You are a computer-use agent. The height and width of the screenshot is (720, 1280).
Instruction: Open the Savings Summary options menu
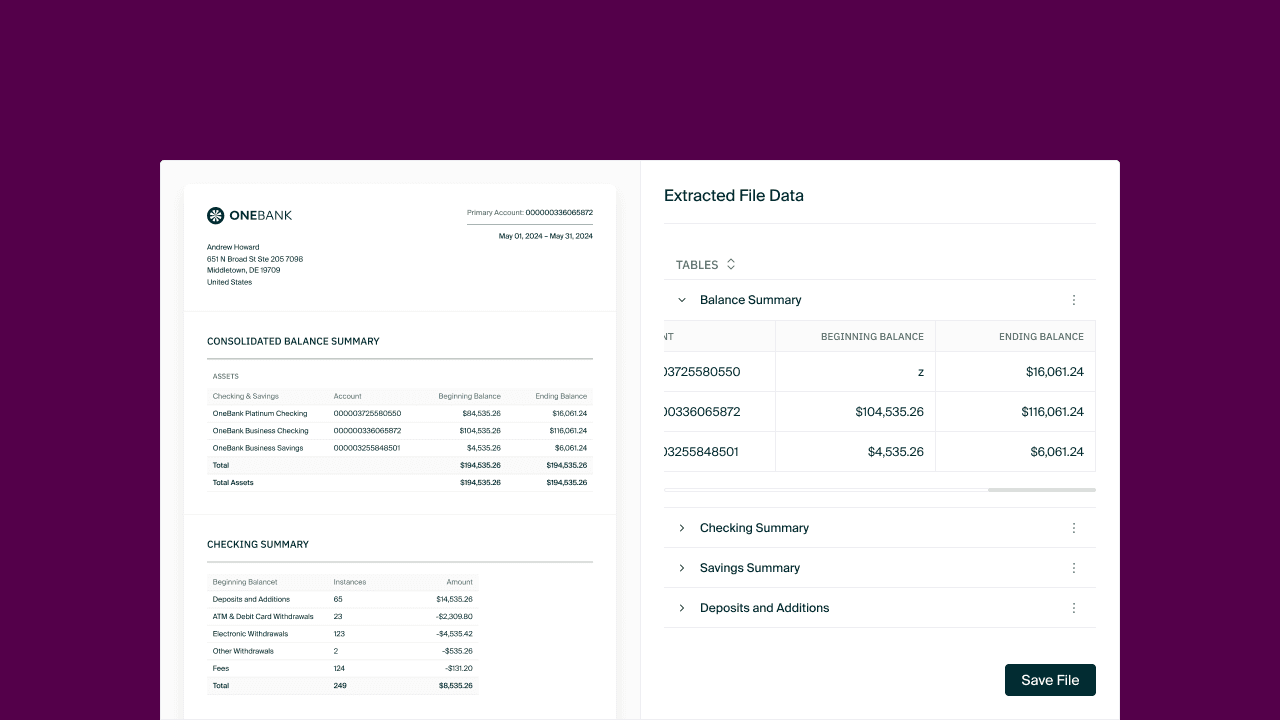point(1074,567)
